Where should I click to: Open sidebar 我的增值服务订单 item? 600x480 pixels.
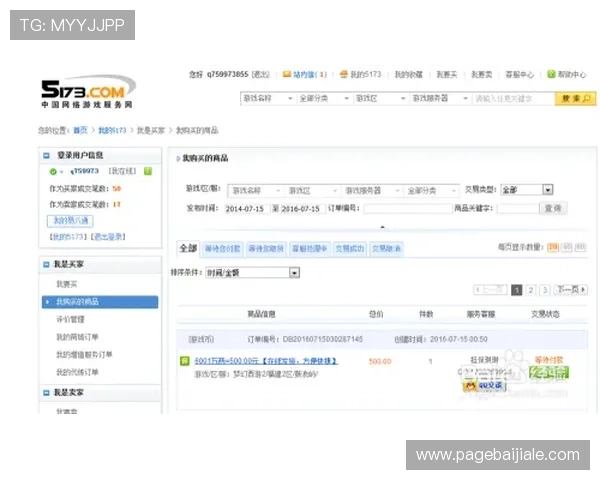click(84, 354)
